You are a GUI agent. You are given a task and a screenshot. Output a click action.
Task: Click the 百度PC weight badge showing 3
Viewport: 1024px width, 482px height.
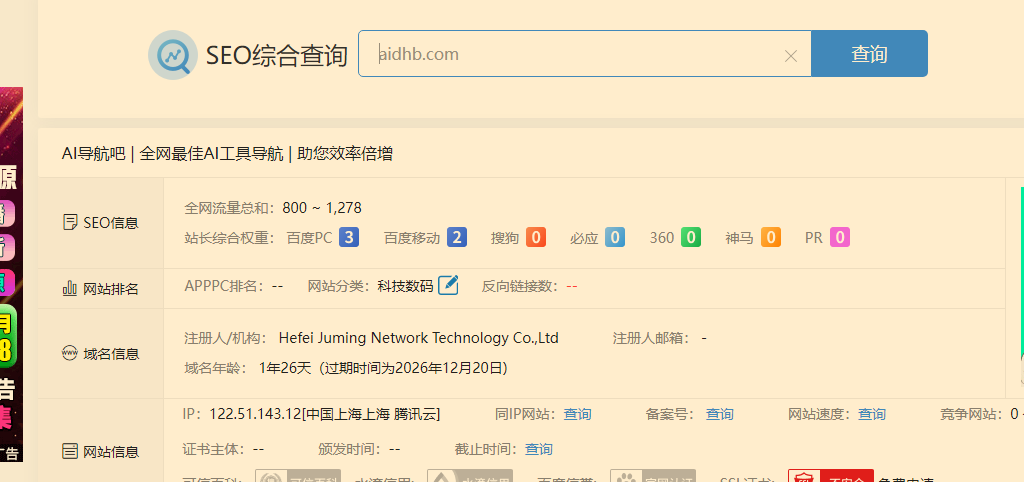point(349,237)
